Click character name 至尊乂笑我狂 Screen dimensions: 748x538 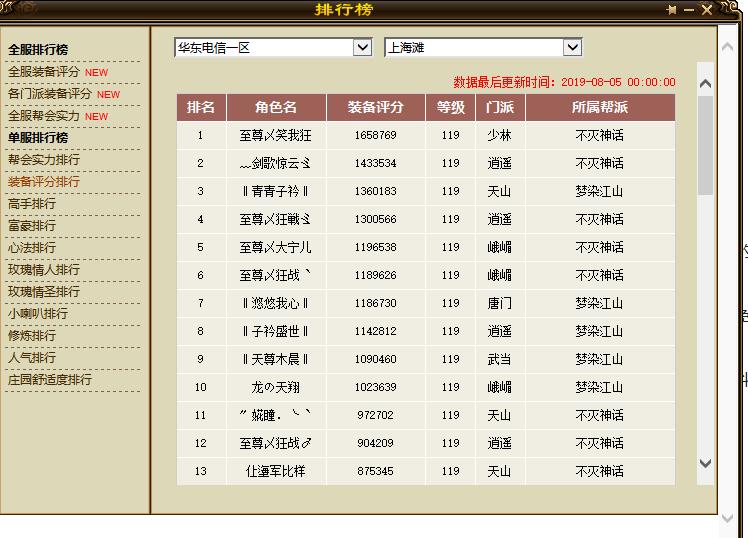[x=275, y=135]
